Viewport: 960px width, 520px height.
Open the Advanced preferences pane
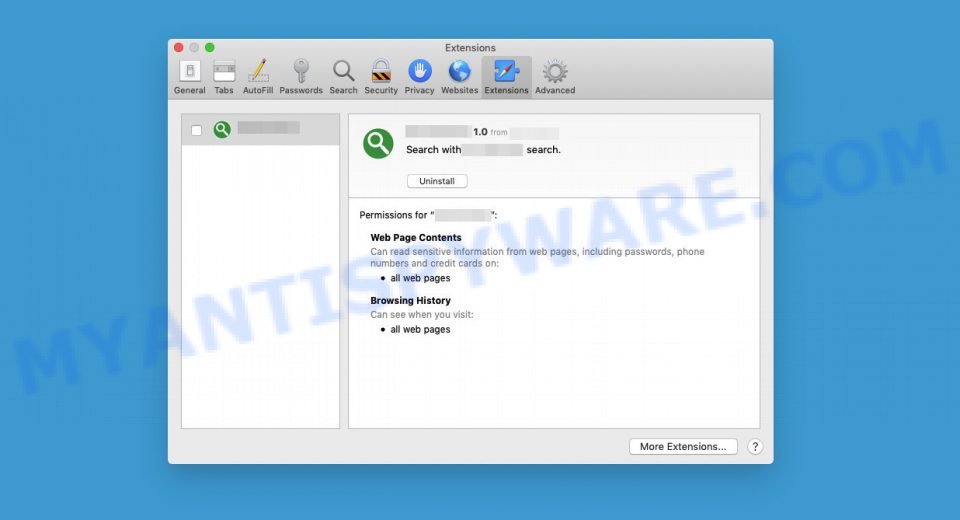pyautogui.click(x=555, y=77)
